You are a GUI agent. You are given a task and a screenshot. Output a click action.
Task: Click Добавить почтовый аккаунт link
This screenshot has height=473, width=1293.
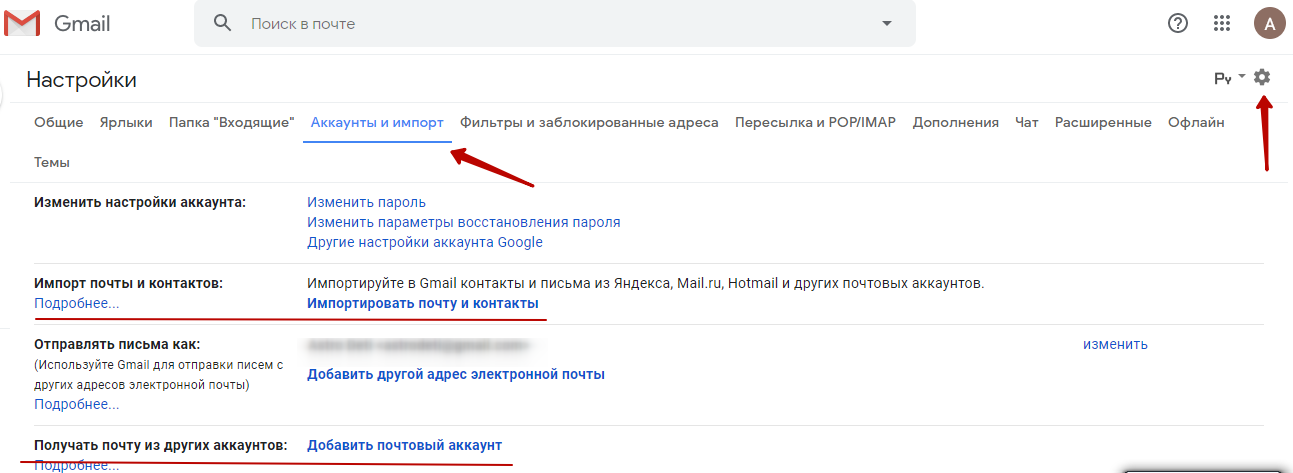404,444
